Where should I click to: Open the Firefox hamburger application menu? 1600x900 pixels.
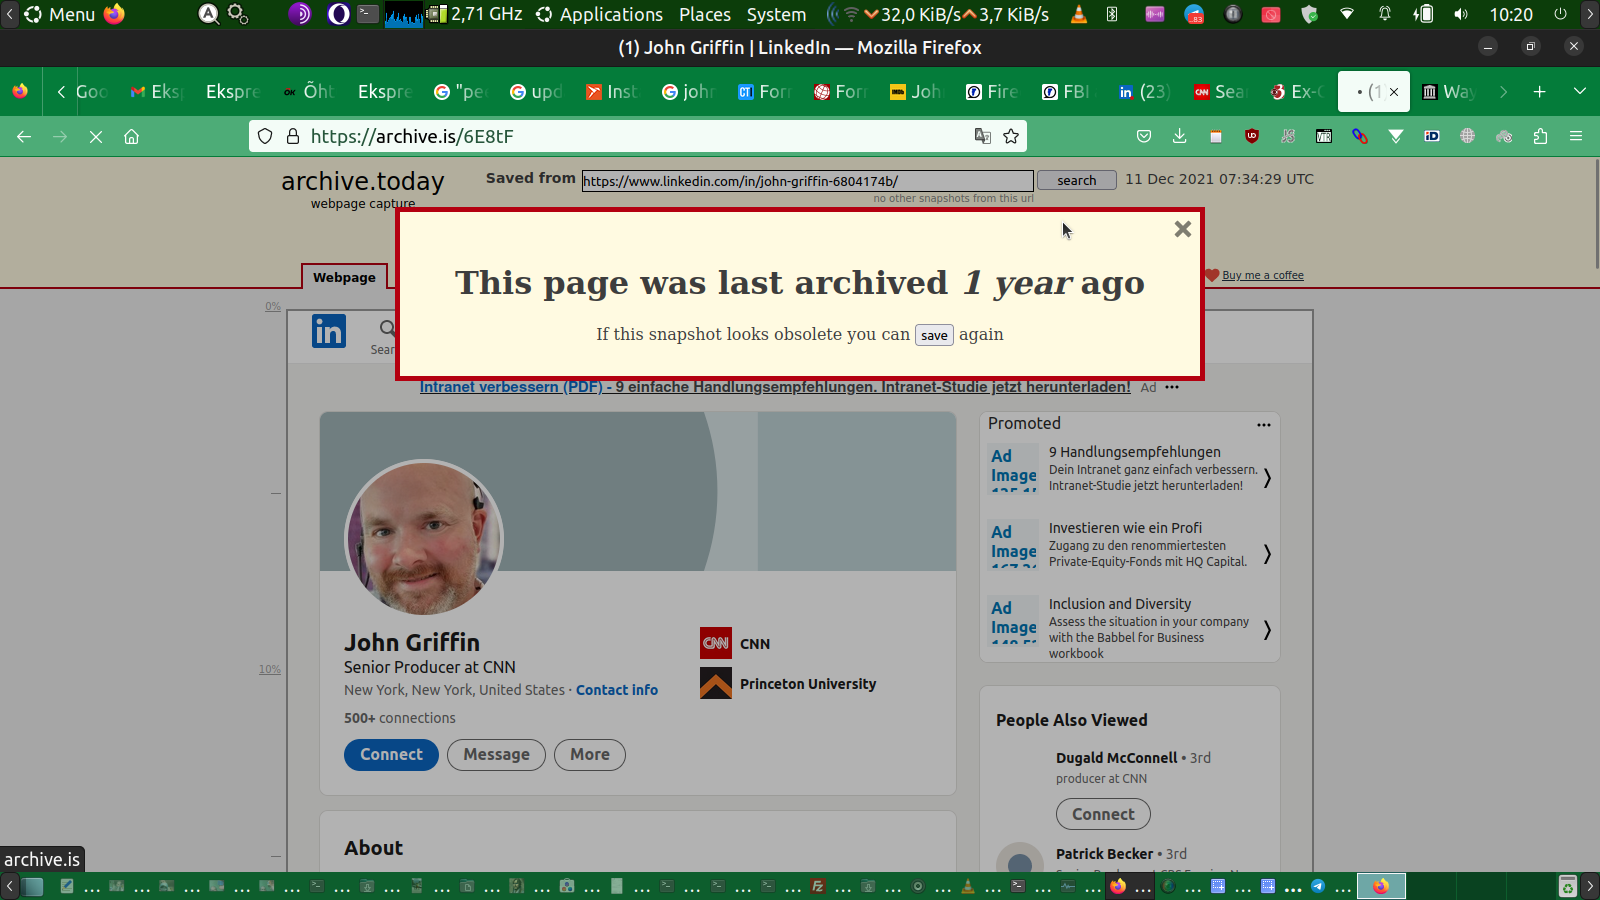[1576, 136]
